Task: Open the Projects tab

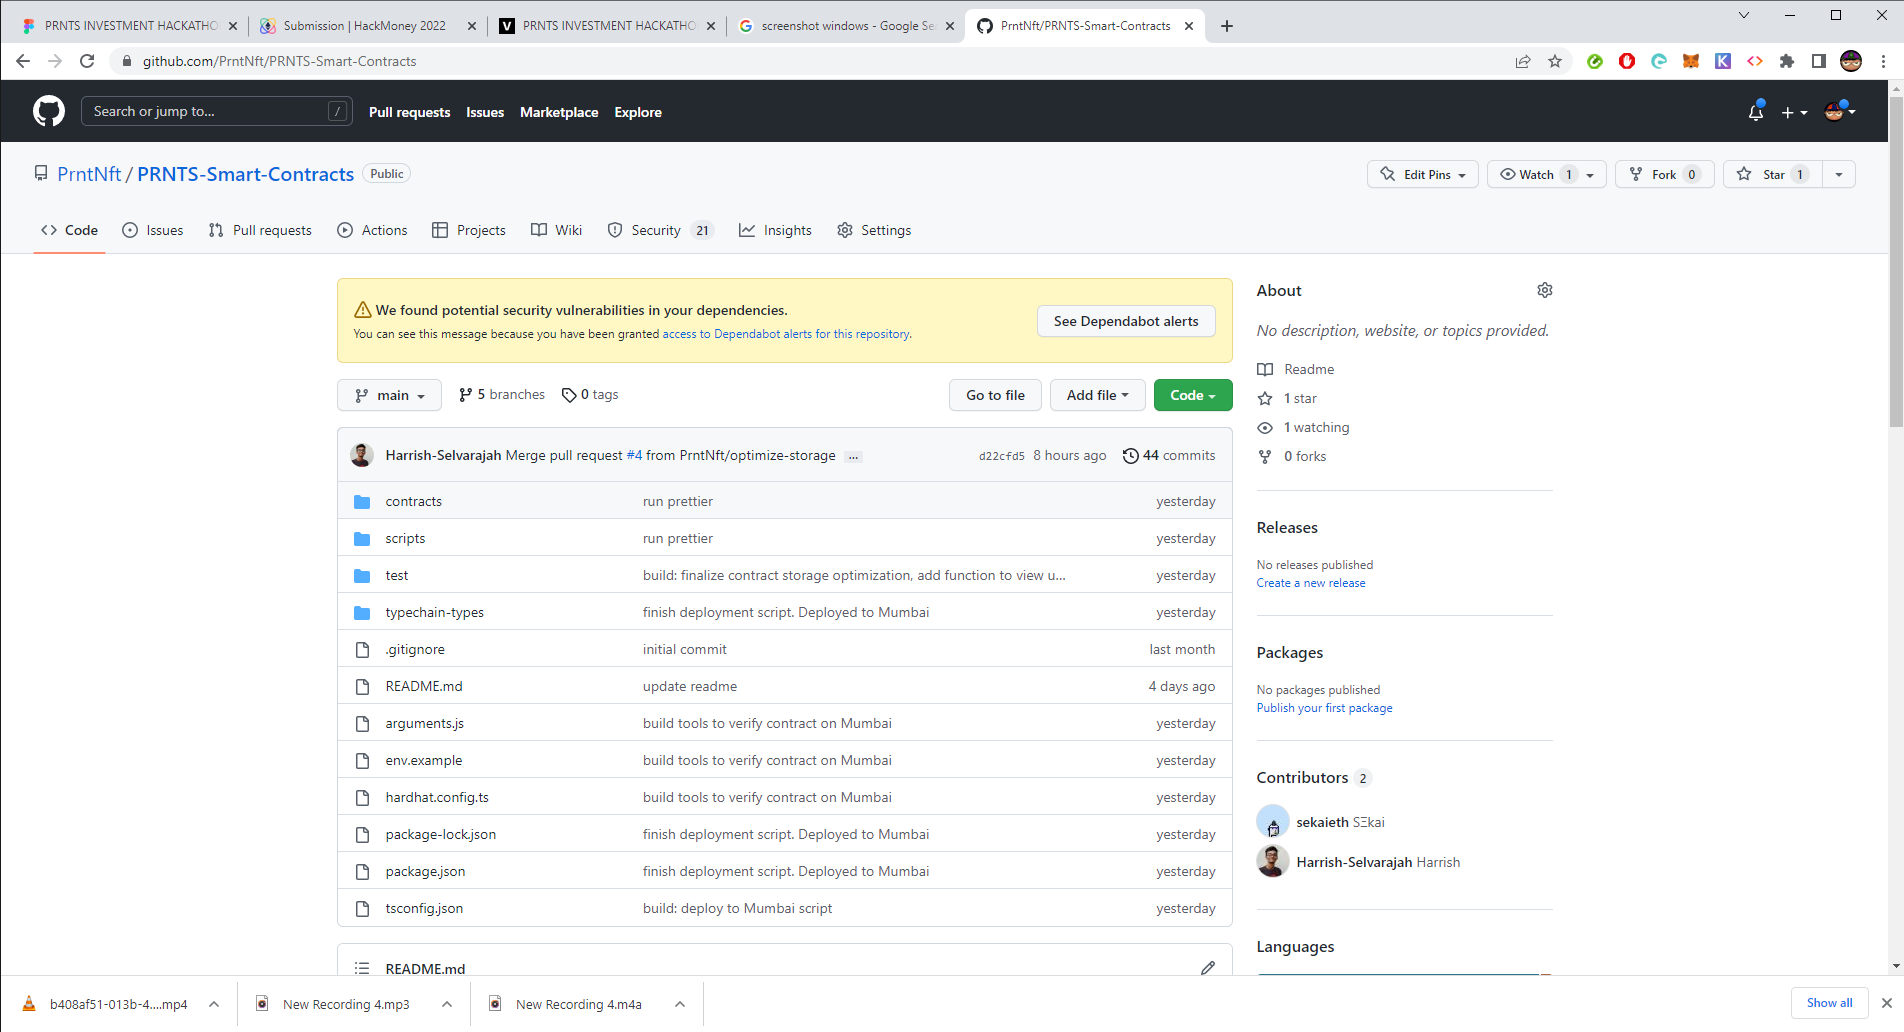Action: (469, 230)
